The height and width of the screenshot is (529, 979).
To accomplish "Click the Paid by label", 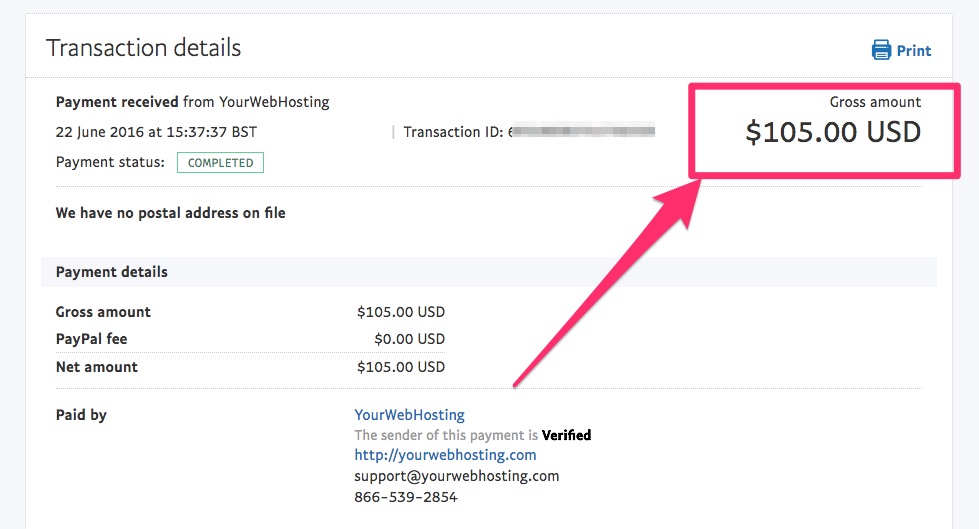I will [x=81, y=415].
